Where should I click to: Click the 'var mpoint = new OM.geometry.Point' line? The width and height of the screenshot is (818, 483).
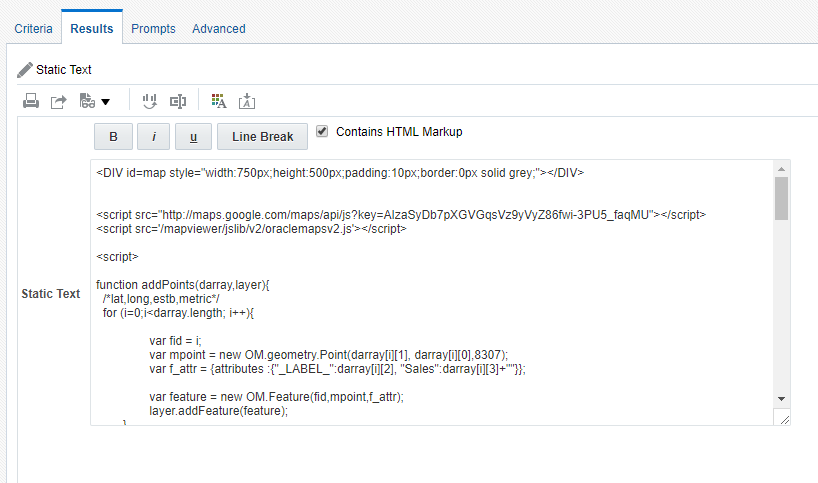point(329,355)
